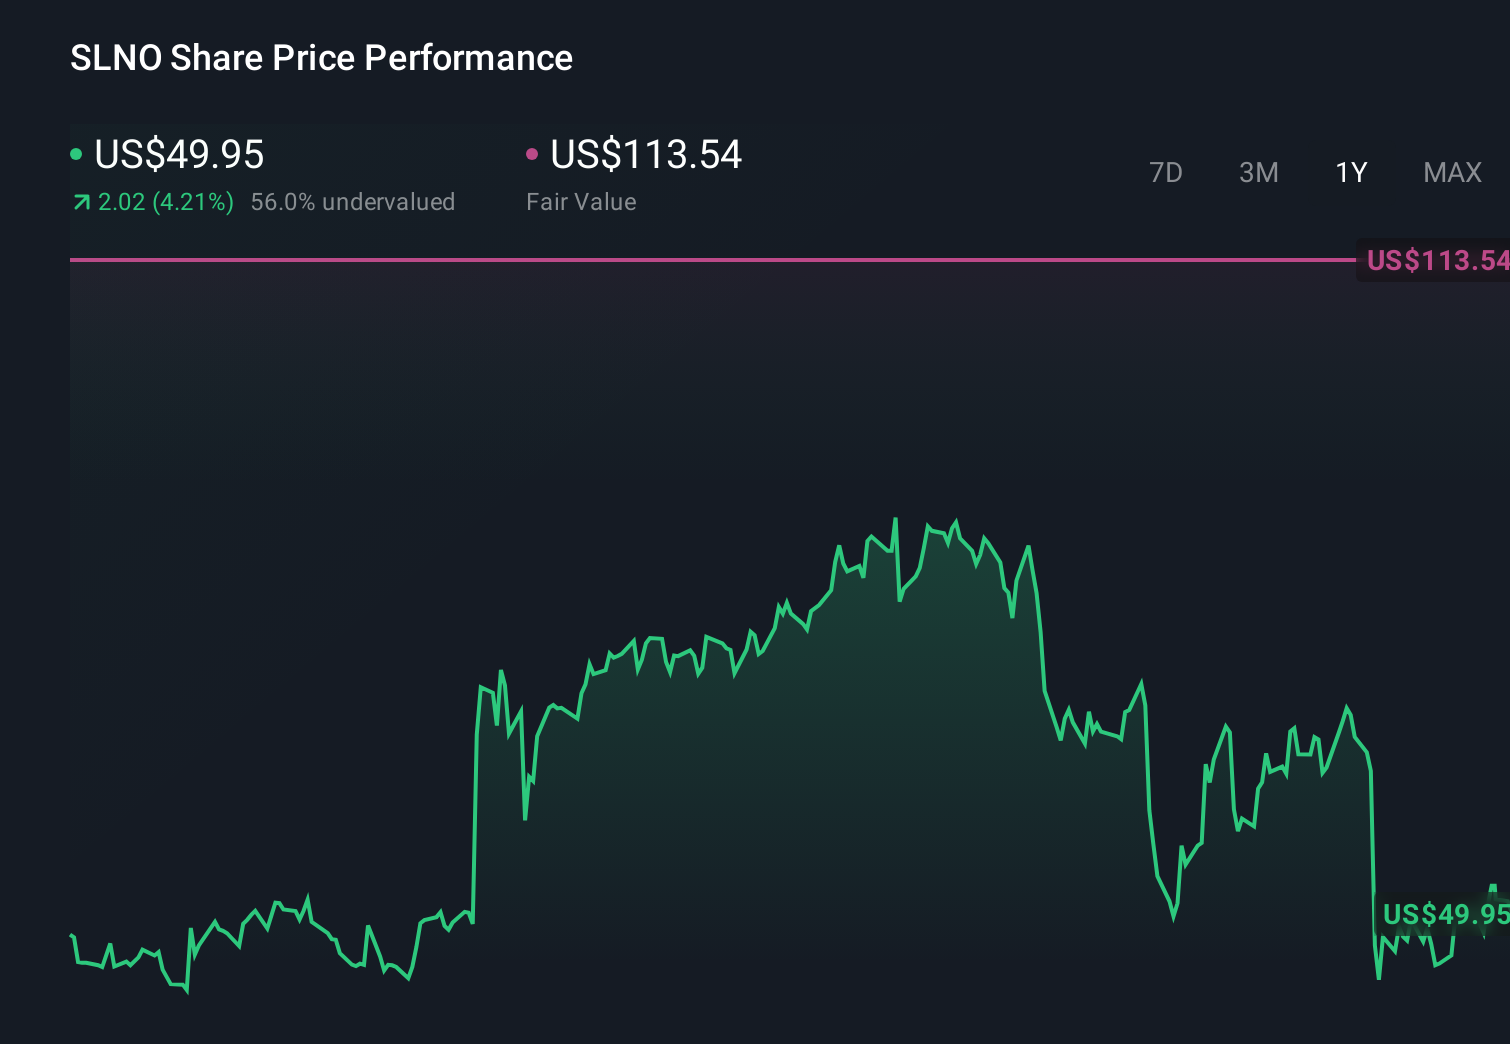
Task: Click the 2.02 (4.21%) change figure
Action: tap(166, 202)
